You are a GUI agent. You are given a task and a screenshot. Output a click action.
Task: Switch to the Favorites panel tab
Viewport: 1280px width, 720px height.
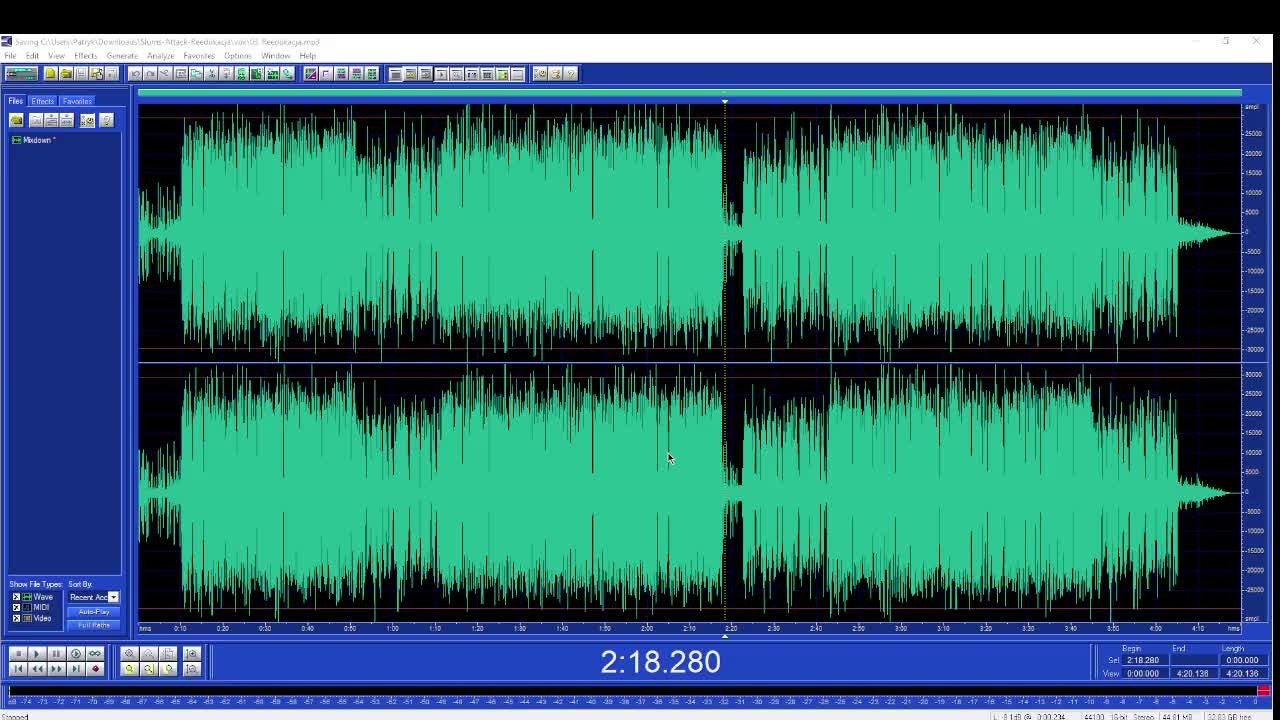[x=77, y=101]
